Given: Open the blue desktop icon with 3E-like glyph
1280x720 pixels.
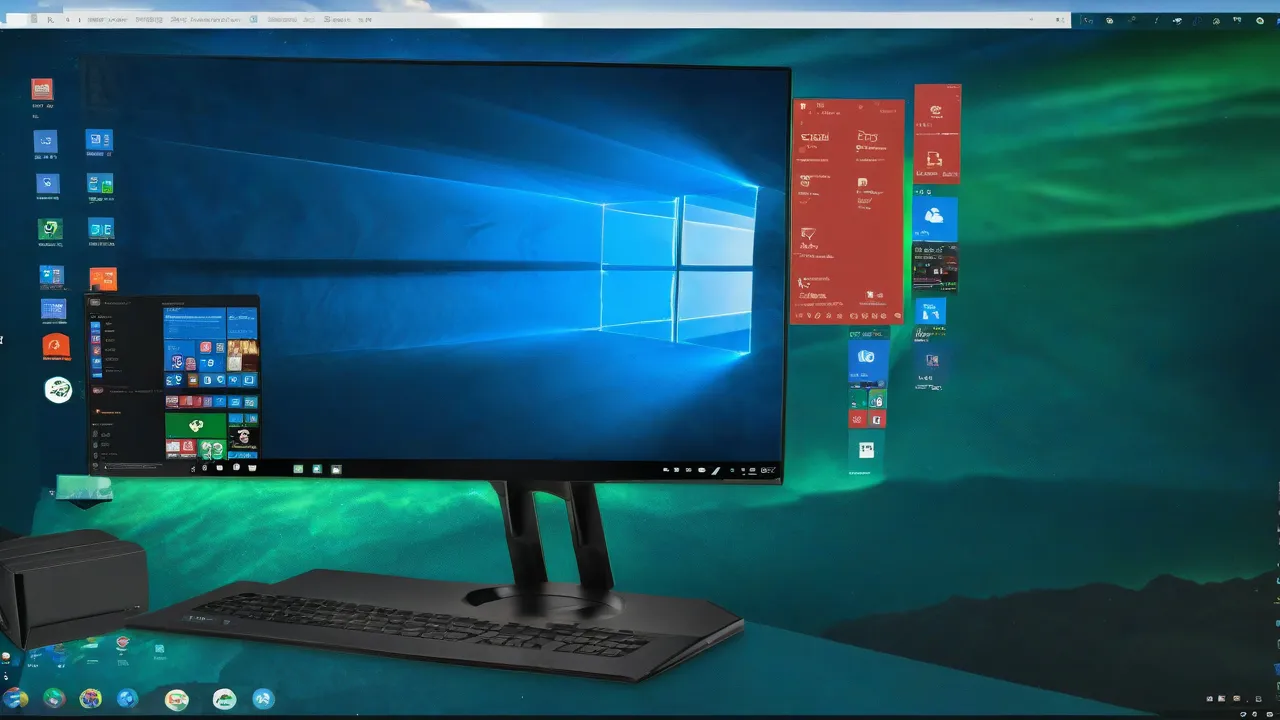Looking at the screenshot, I should (101, 230).
